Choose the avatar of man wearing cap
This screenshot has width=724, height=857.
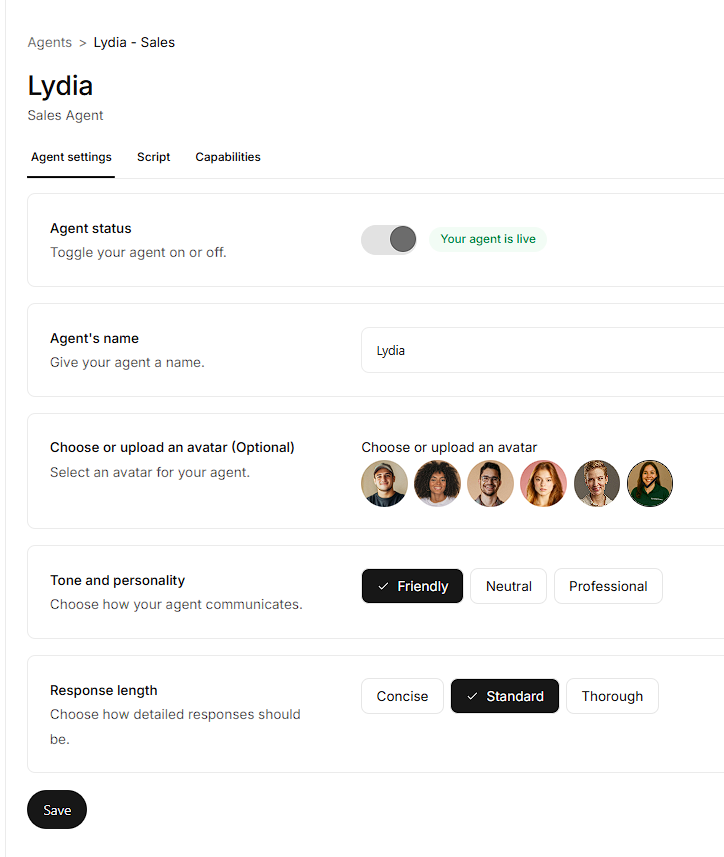pos(384,484)
